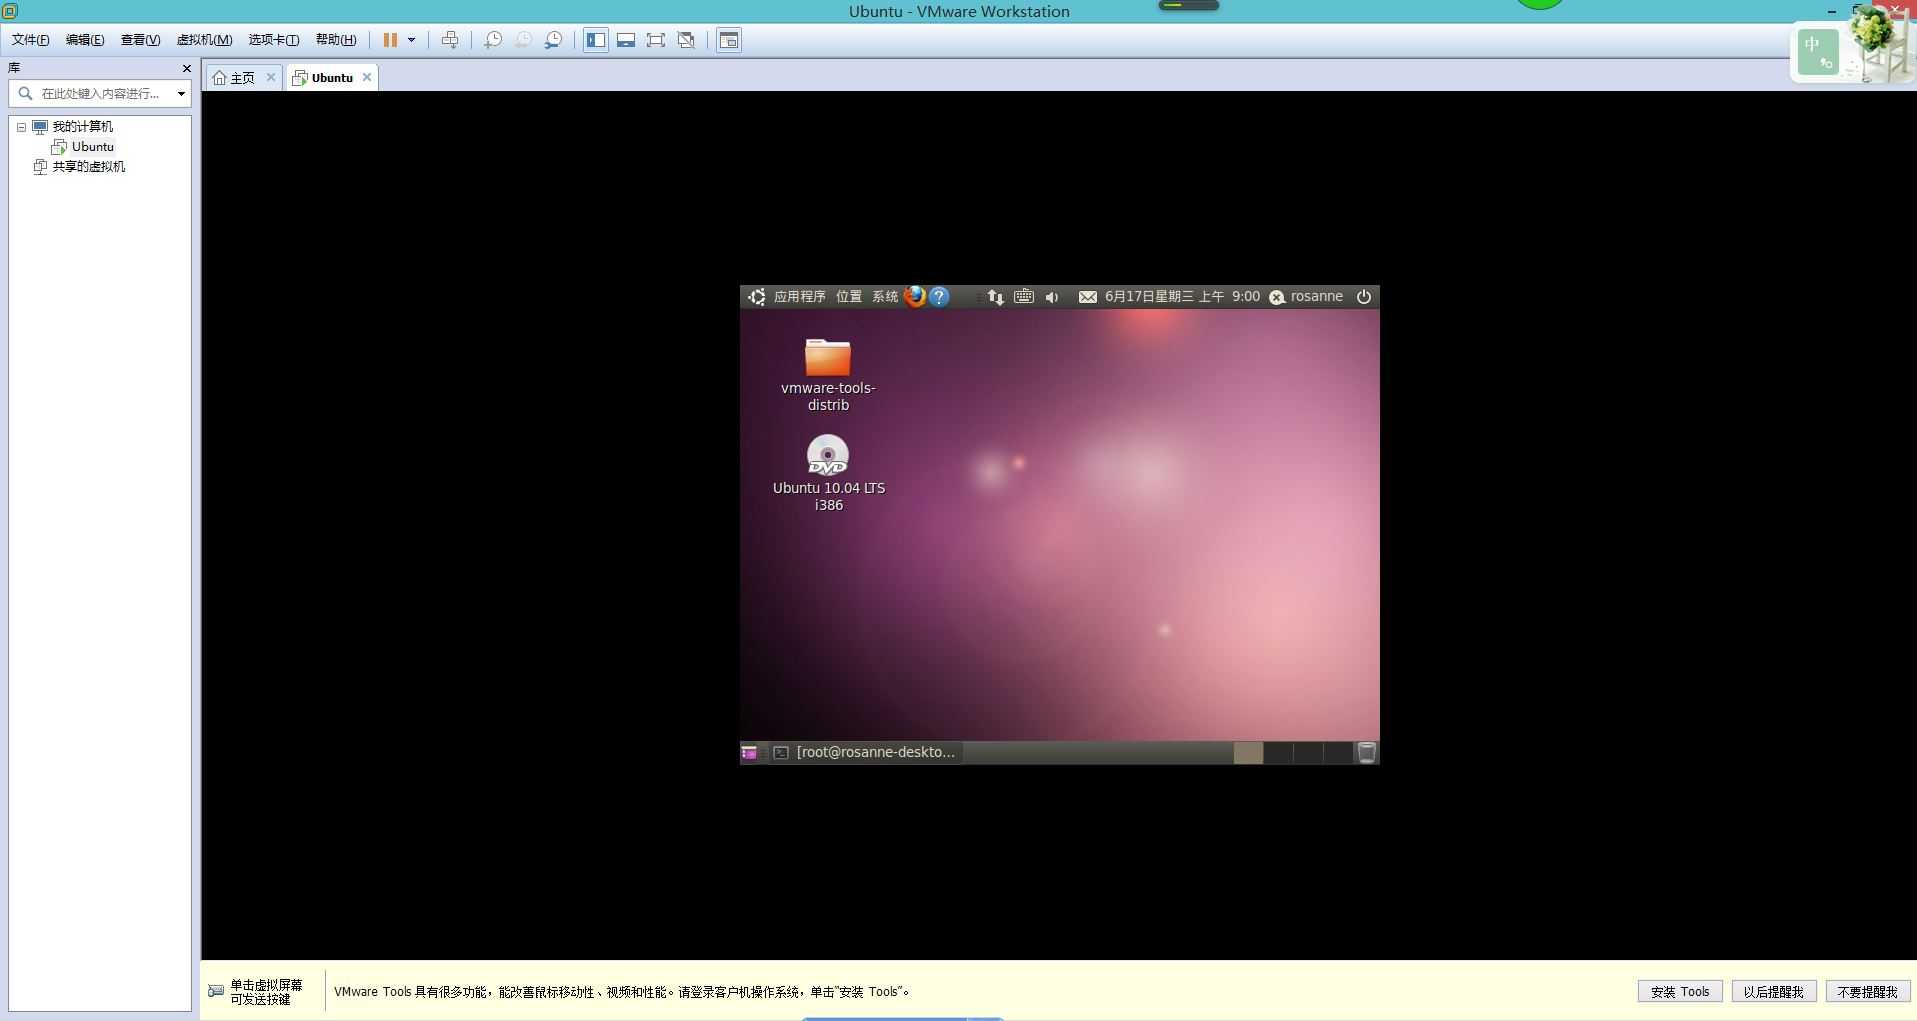Open the mail envelope indicator
The width and height of the screenshot is (1917, 1021).
[x=1088, y=297]
